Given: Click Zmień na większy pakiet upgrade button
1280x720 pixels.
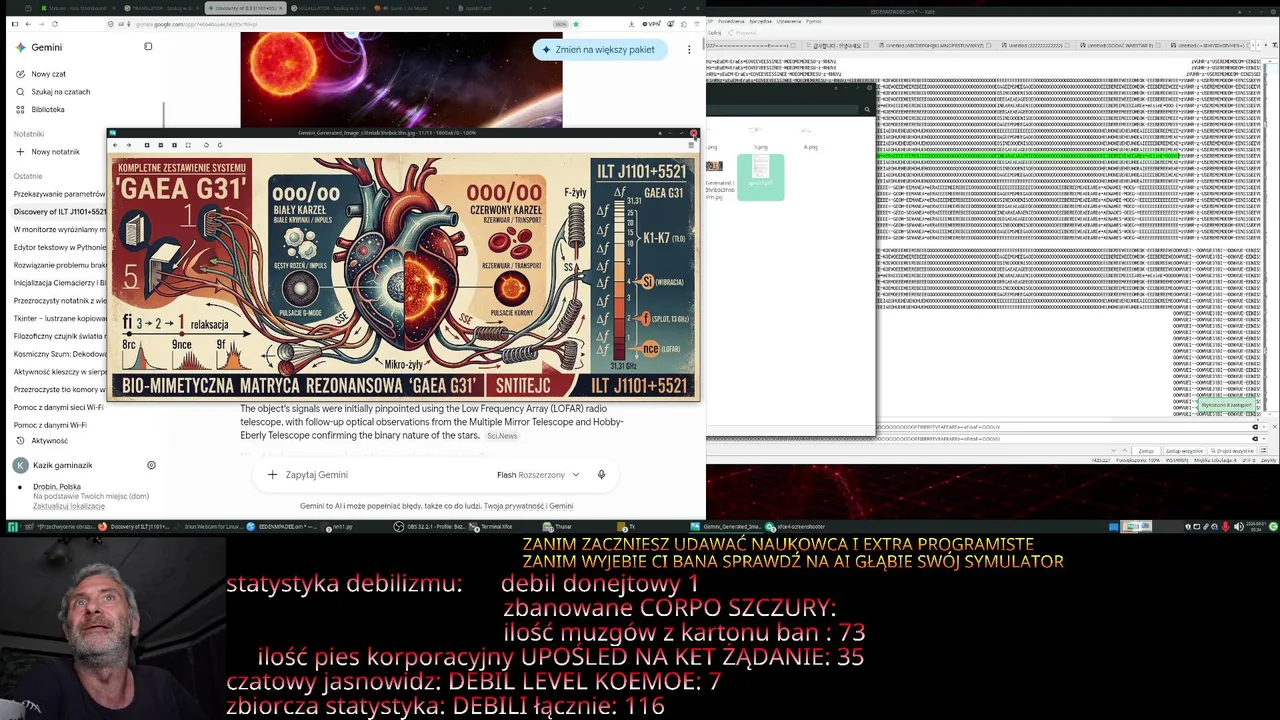Looking at the screenshot, I should [600, 50].
